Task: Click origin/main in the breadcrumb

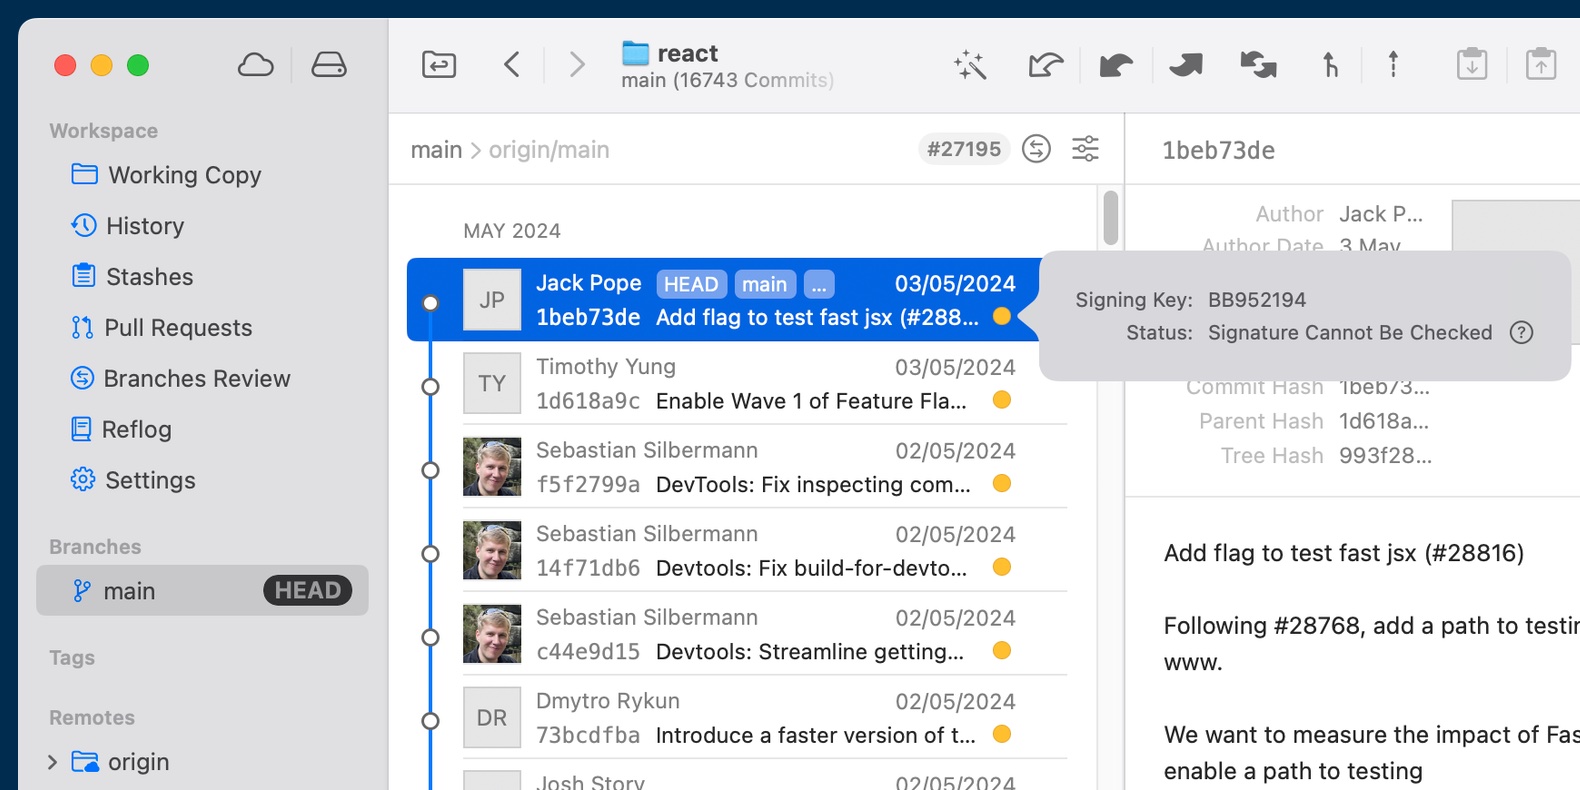Action: coord(548,150)
